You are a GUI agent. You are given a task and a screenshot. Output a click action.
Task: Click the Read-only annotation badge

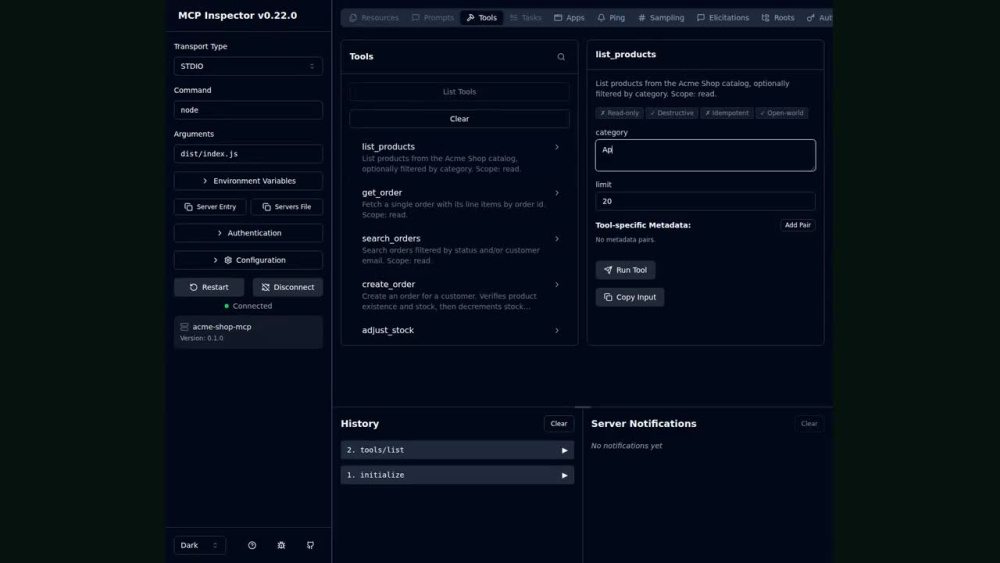point(619,113)
